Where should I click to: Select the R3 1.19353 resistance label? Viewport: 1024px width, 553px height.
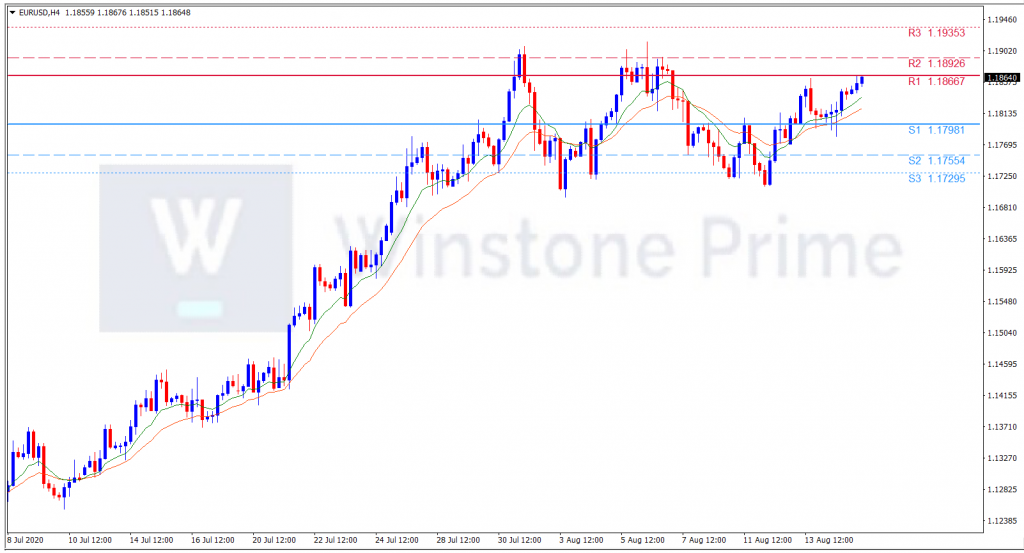click(x=936, y=33)
